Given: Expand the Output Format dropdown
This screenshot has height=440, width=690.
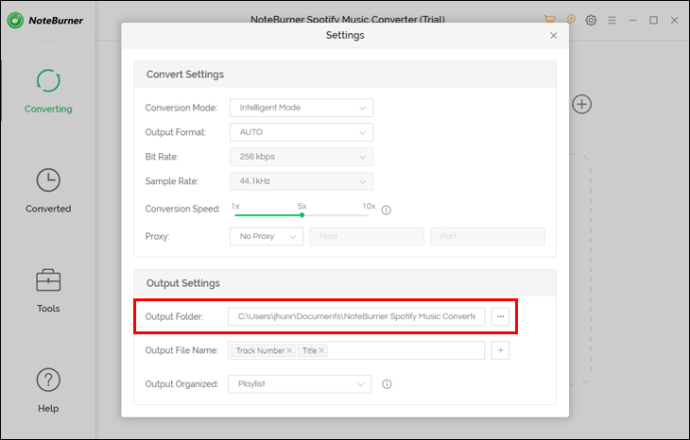Looking at the screenshot, I should [301, 132].
